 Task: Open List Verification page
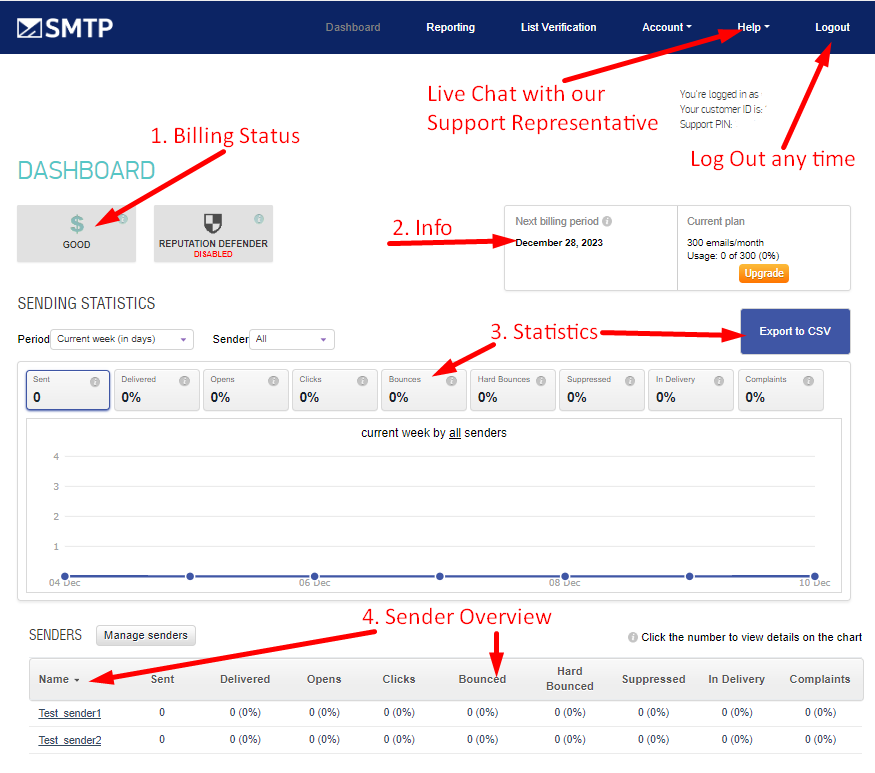coord(559,27)
